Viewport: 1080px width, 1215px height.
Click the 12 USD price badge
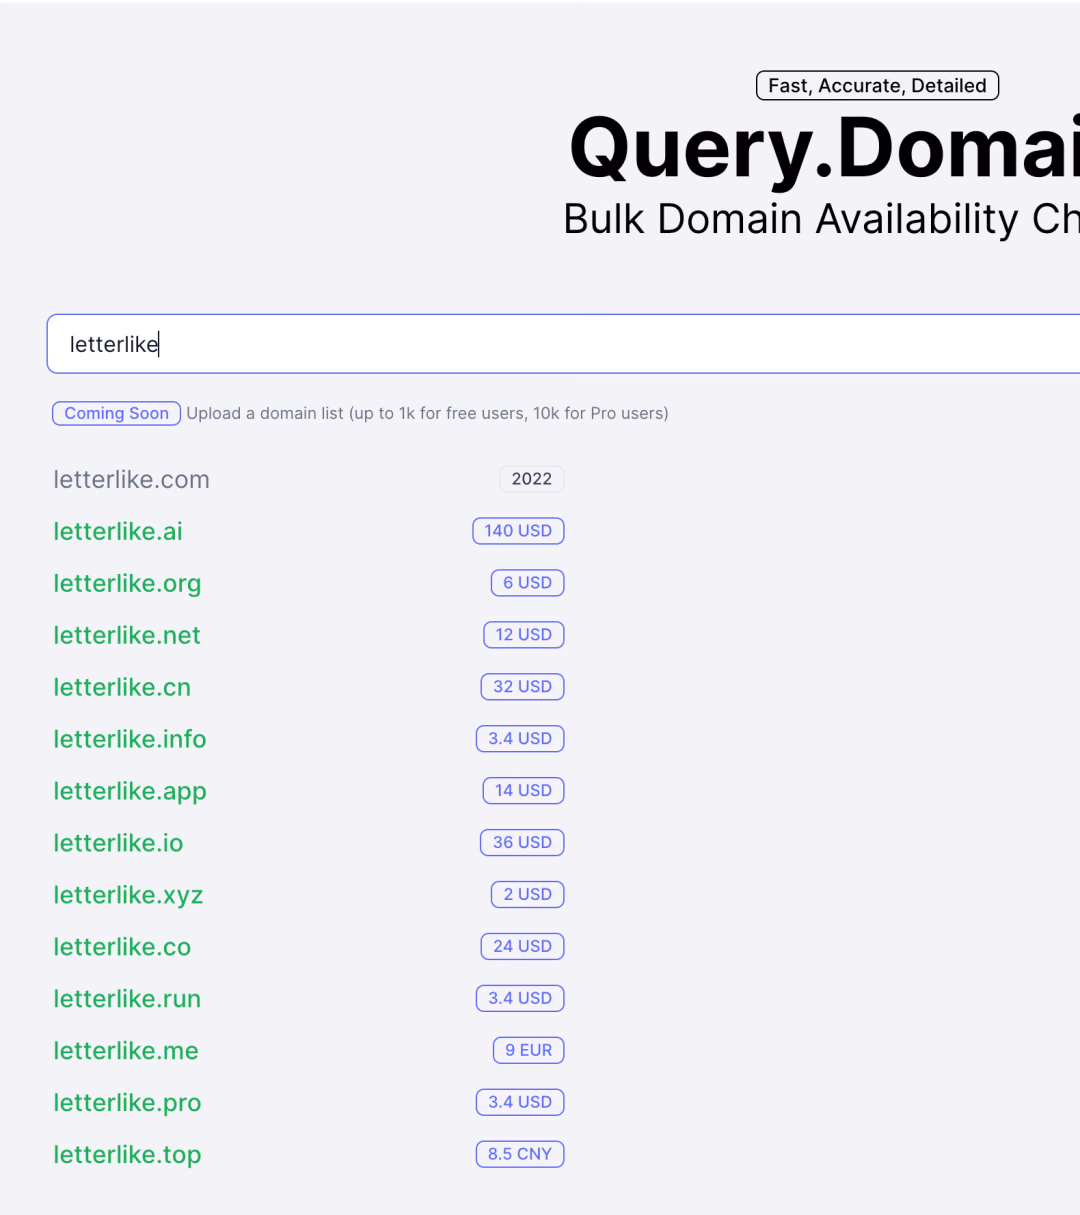(x=523, y=635)
